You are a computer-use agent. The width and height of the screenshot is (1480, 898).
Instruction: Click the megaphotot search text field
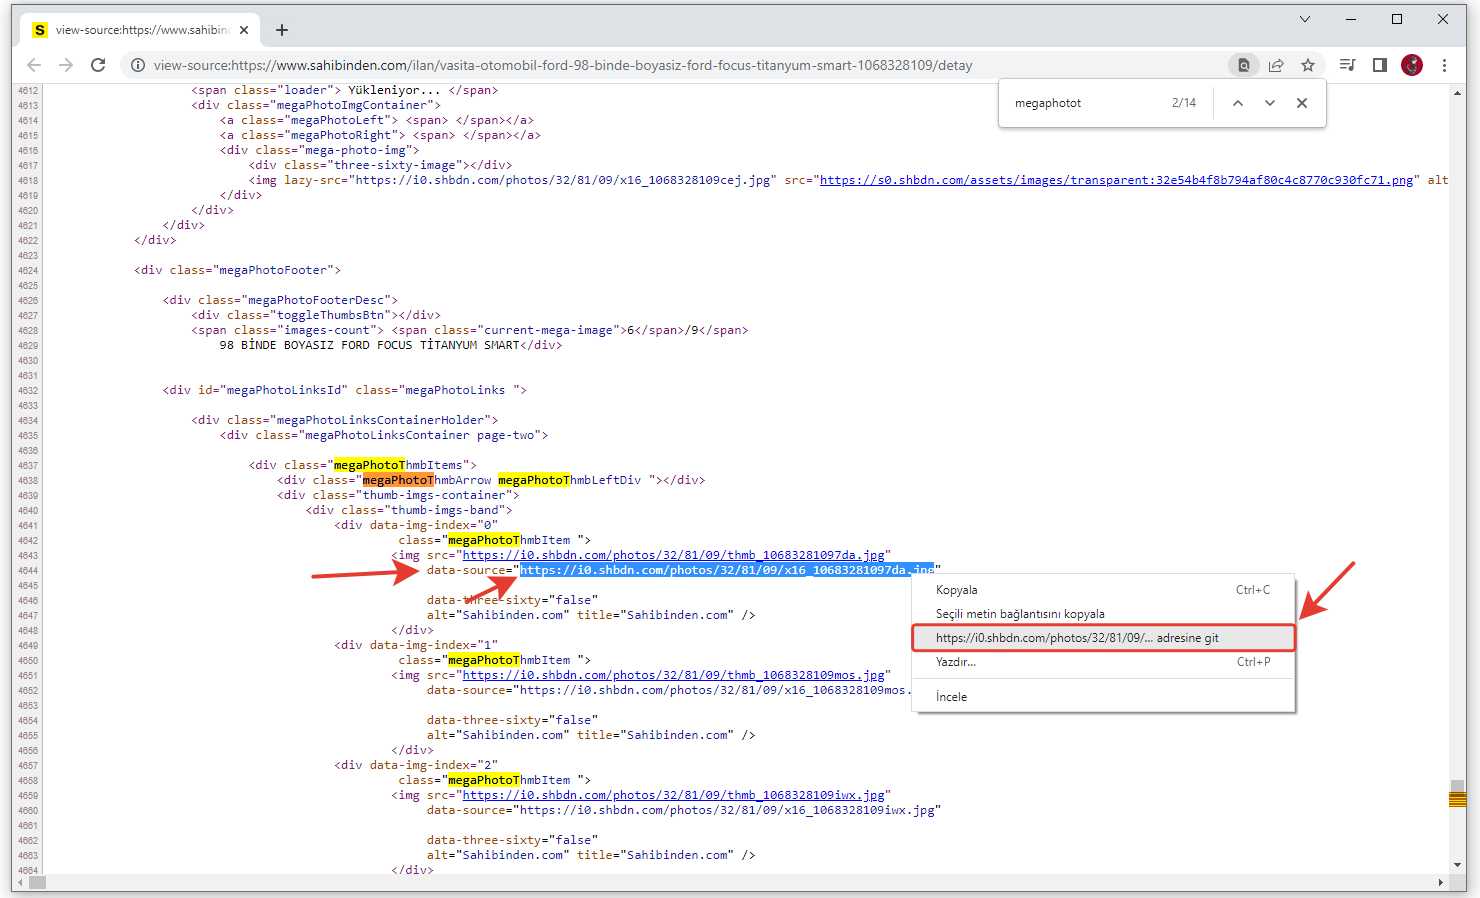(1085, 103)
